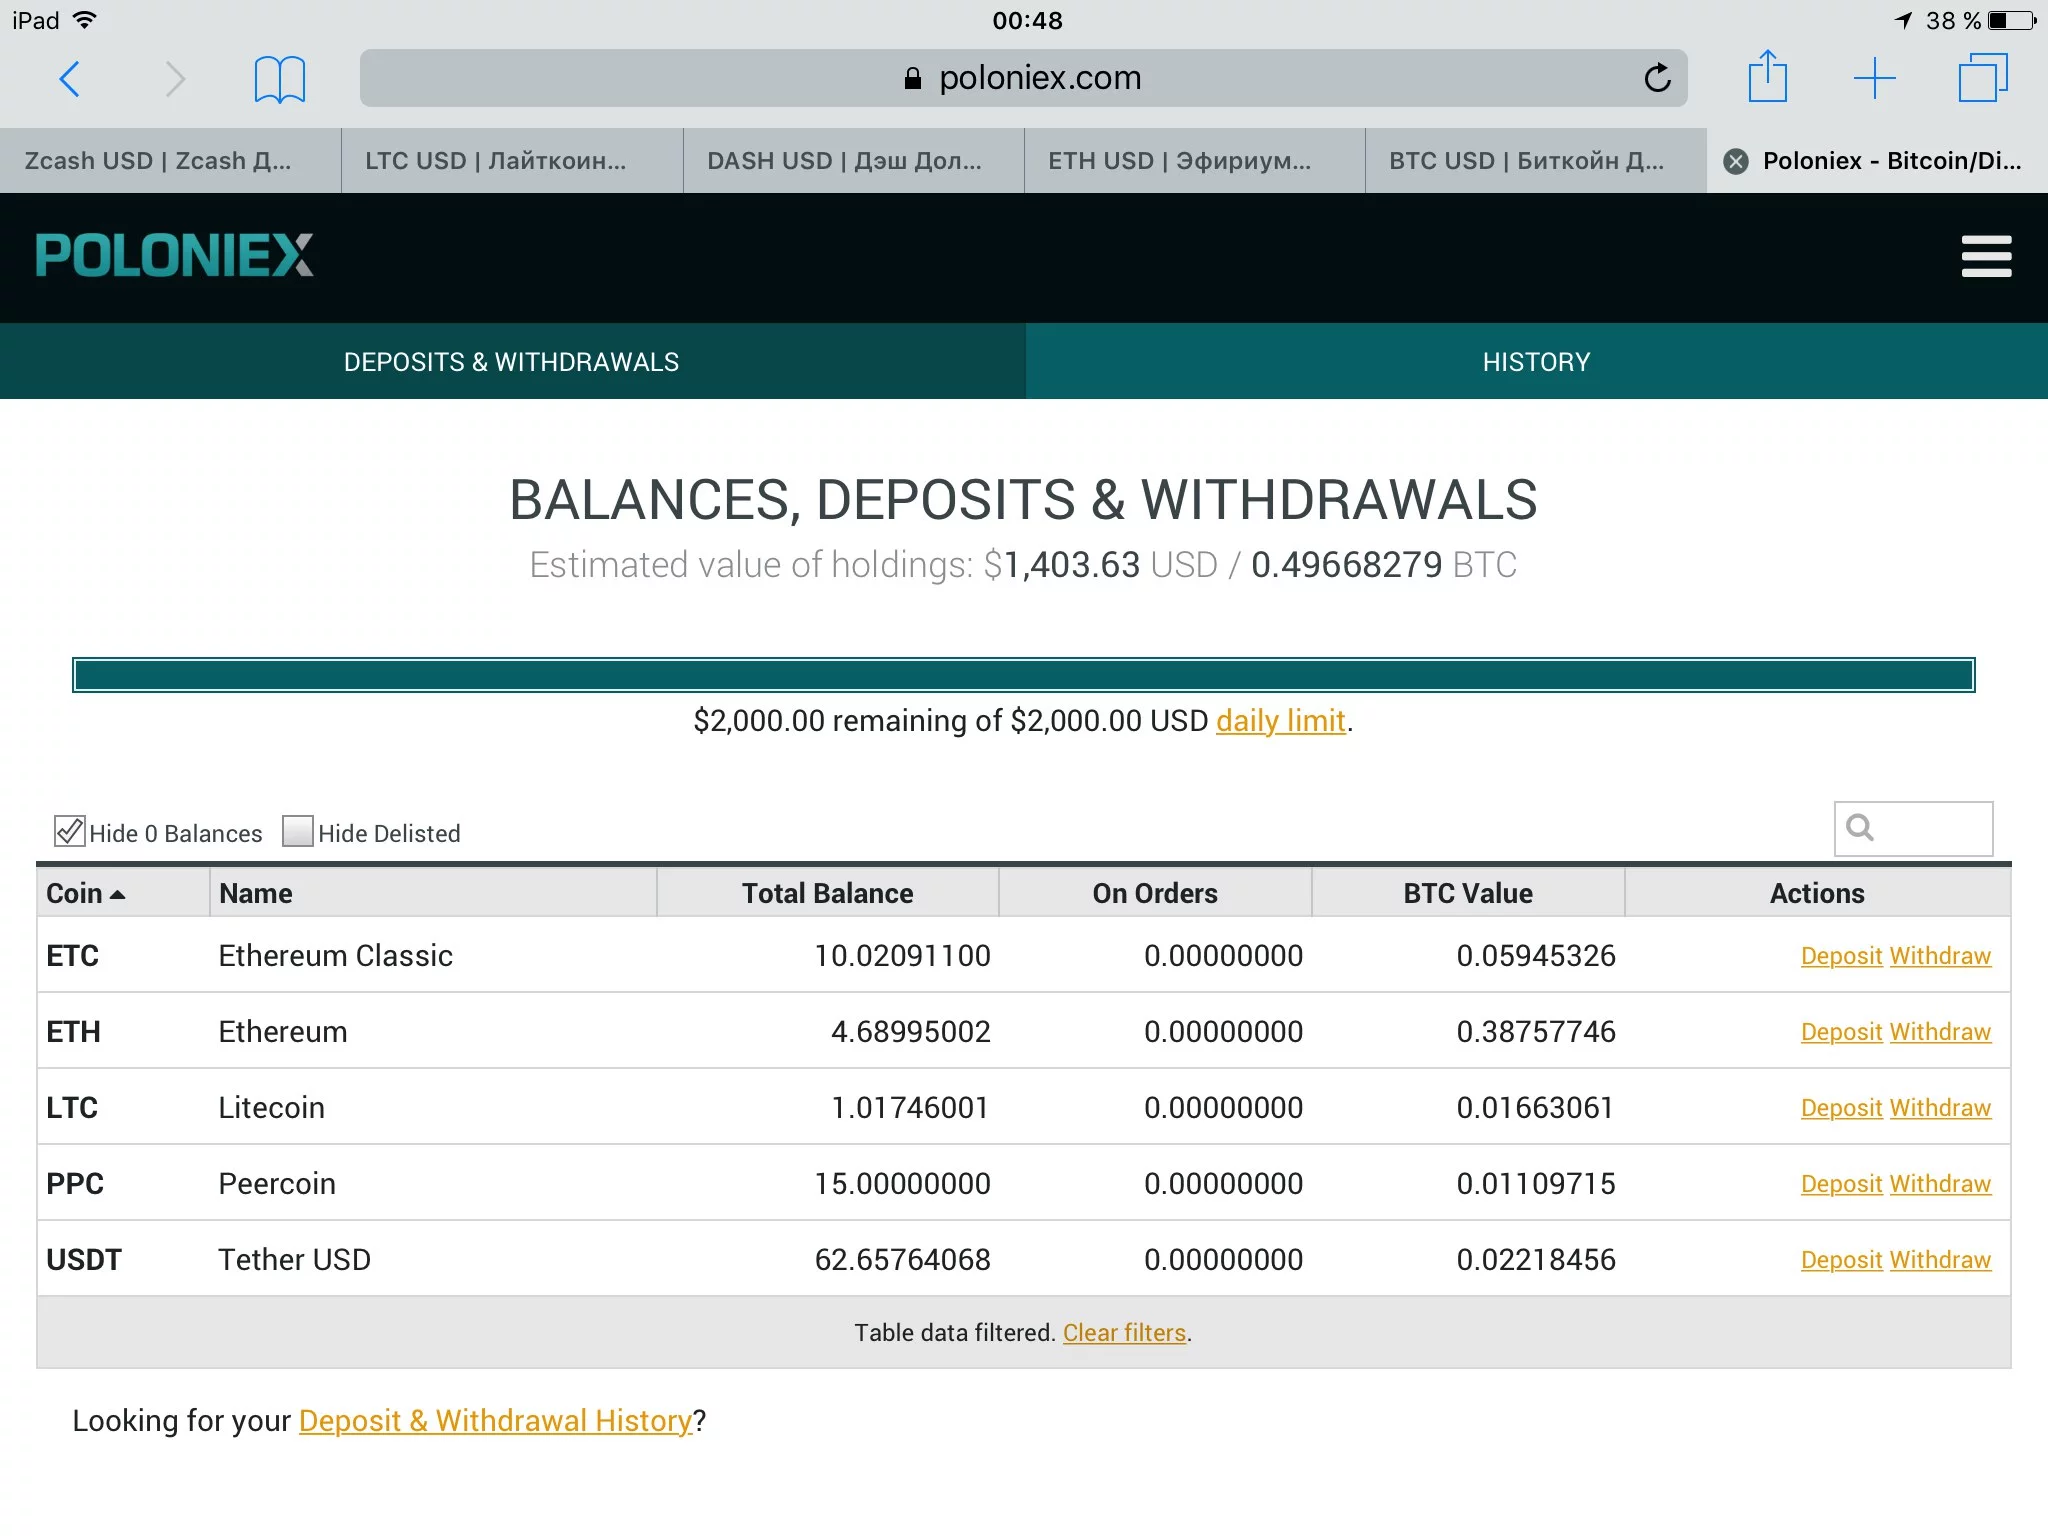Open the Poloniex hamburger menu

click(1986, 256)
